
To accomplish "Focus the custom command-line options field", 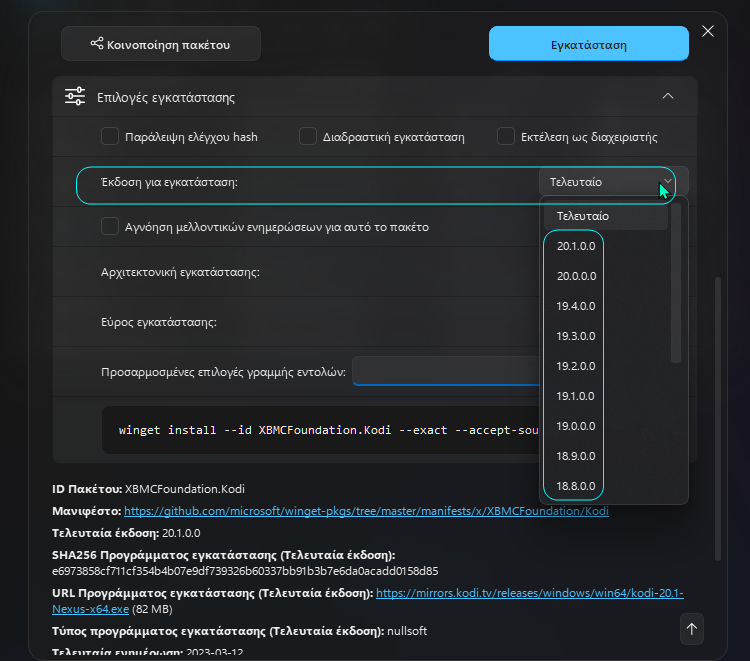I will click(446, 371).
